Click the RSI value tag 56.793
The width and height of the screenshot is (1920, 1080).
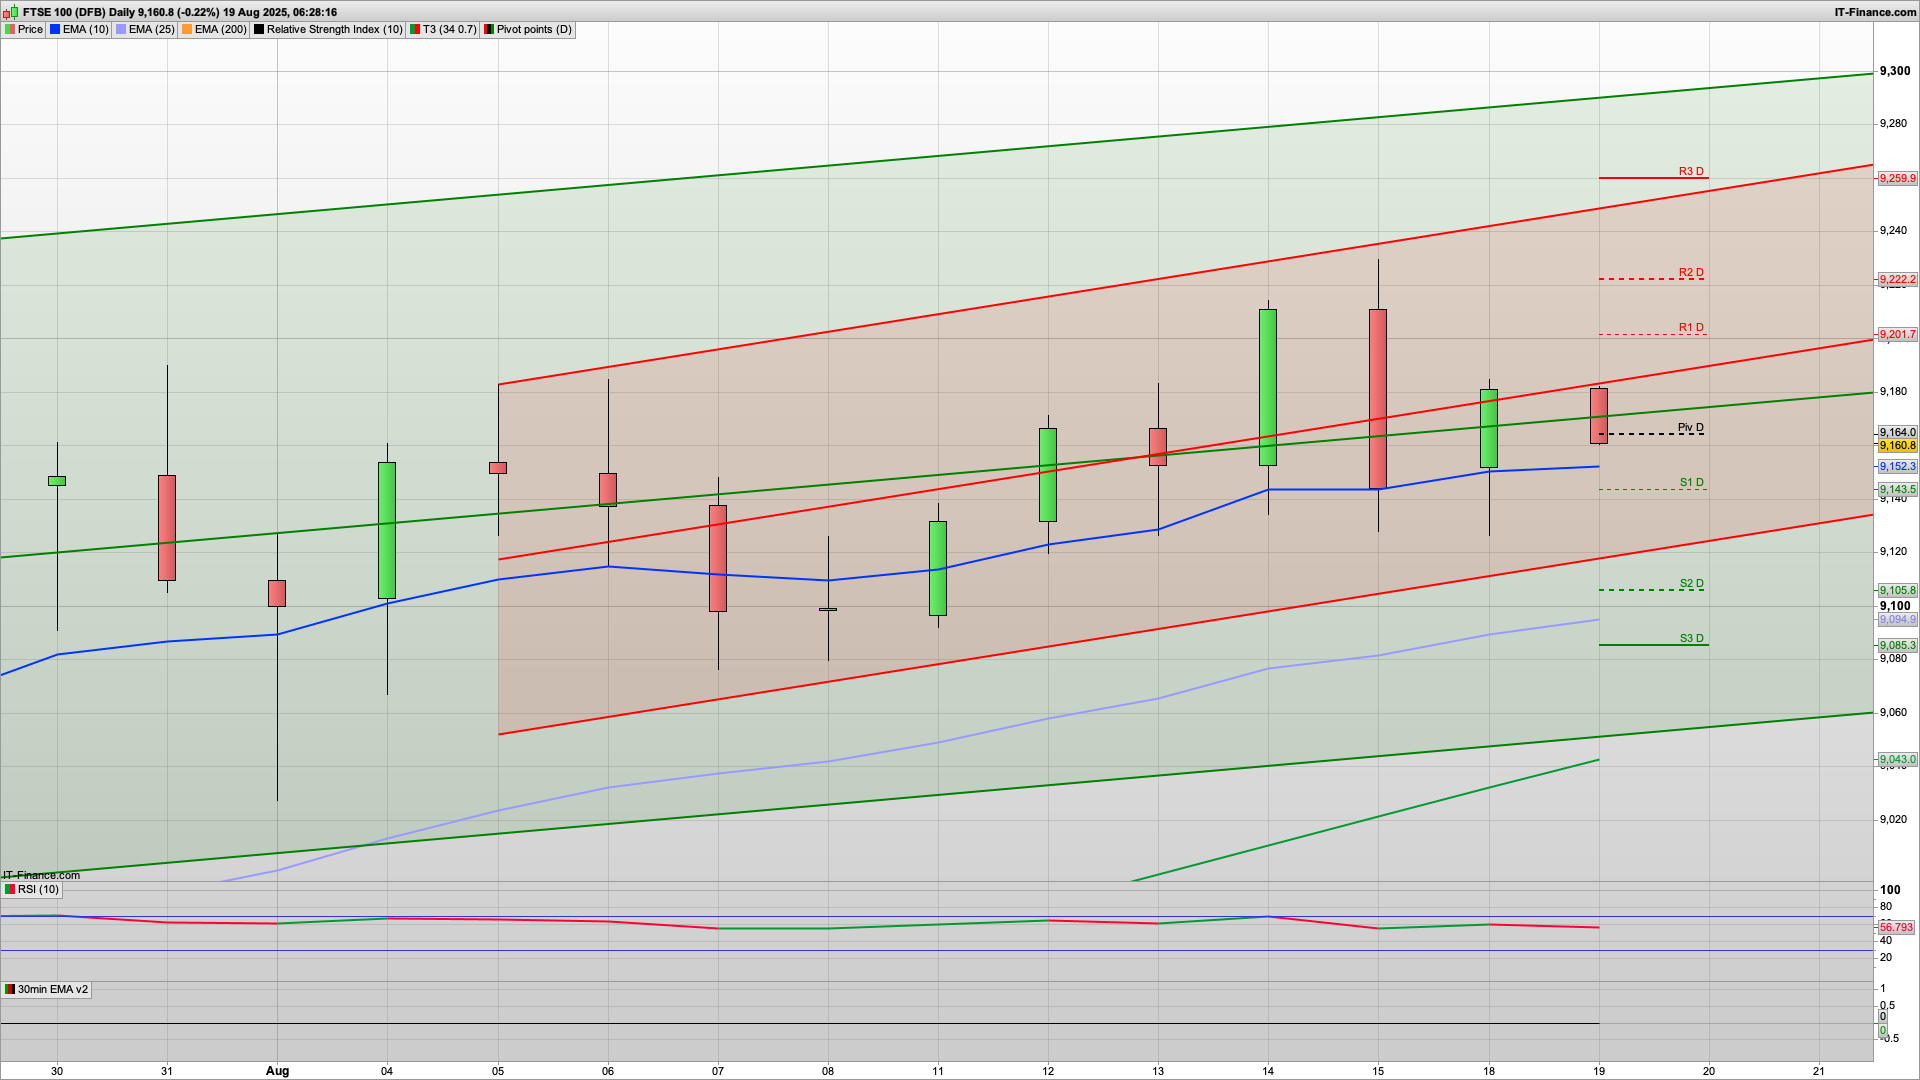pyautogui.click(x=1896, y=928)
